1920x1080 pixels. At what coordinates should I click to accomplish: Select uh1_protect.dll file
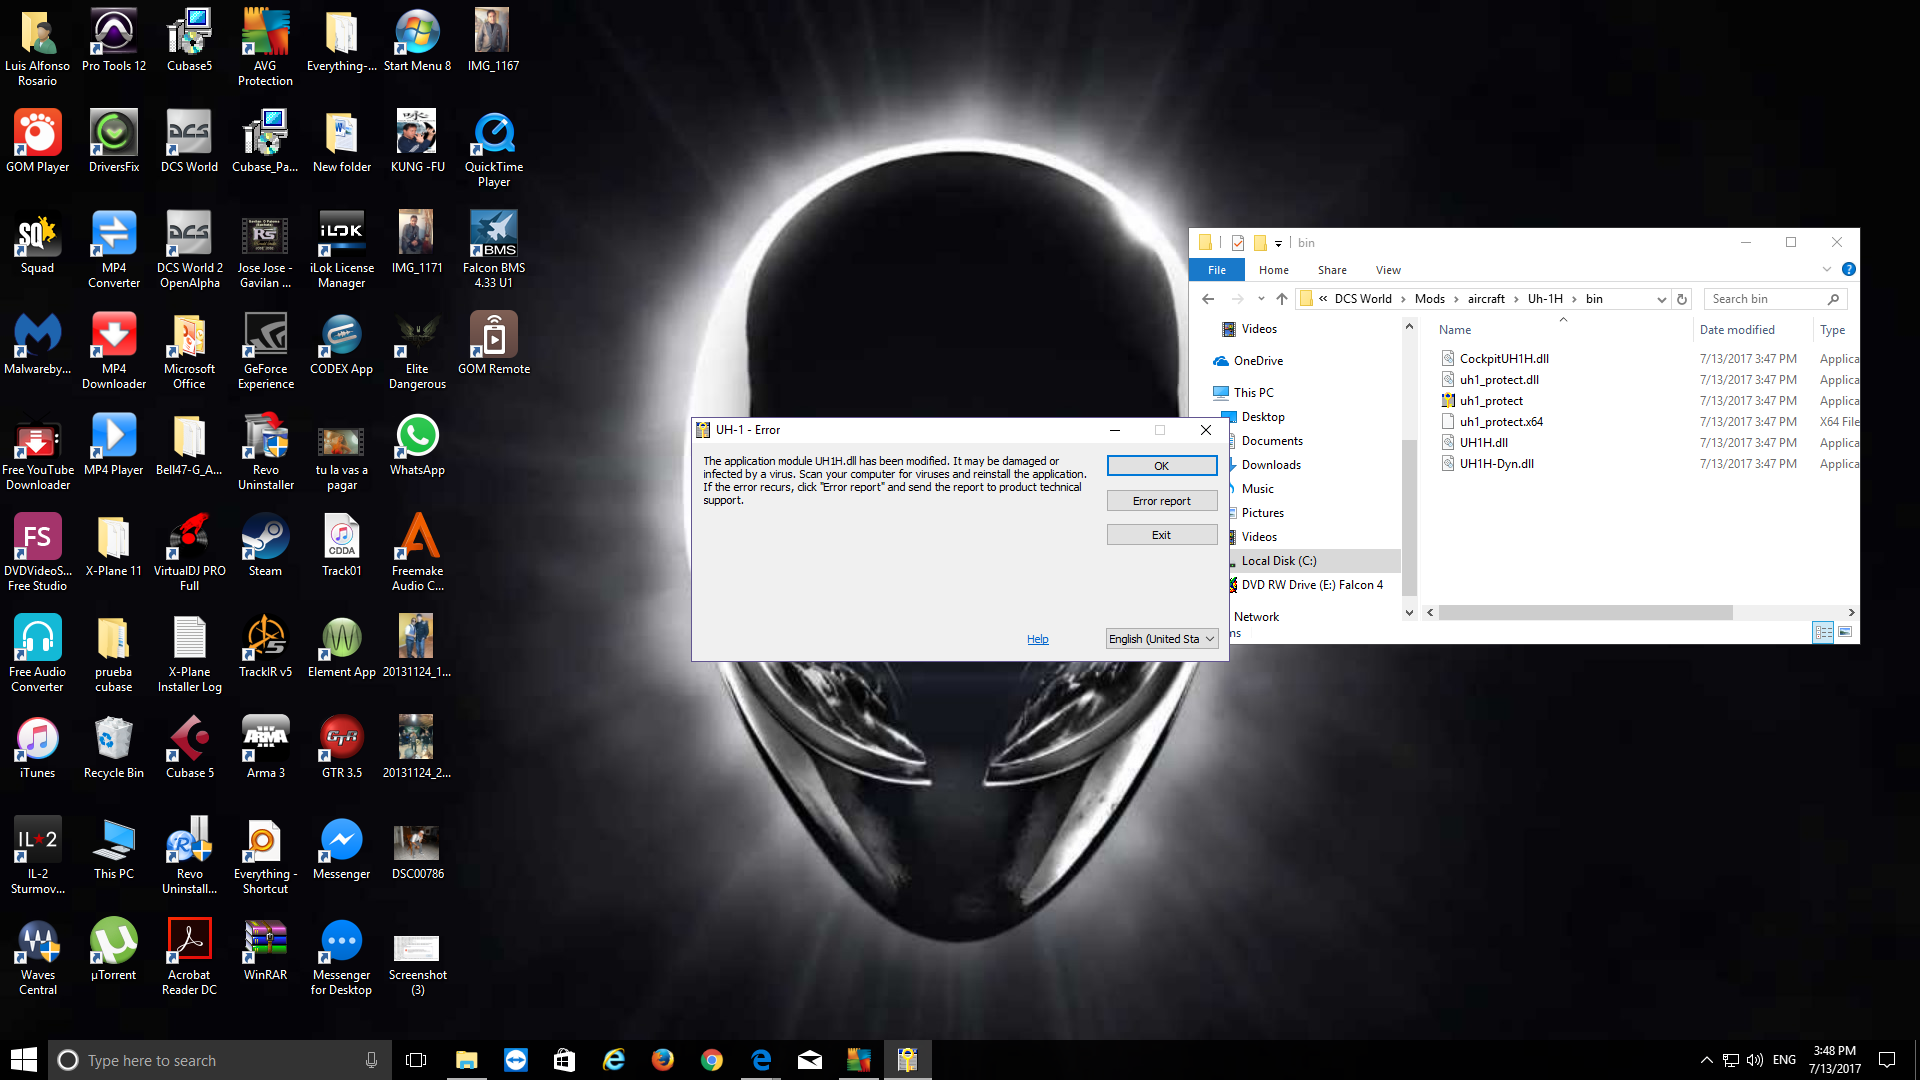1498,380
